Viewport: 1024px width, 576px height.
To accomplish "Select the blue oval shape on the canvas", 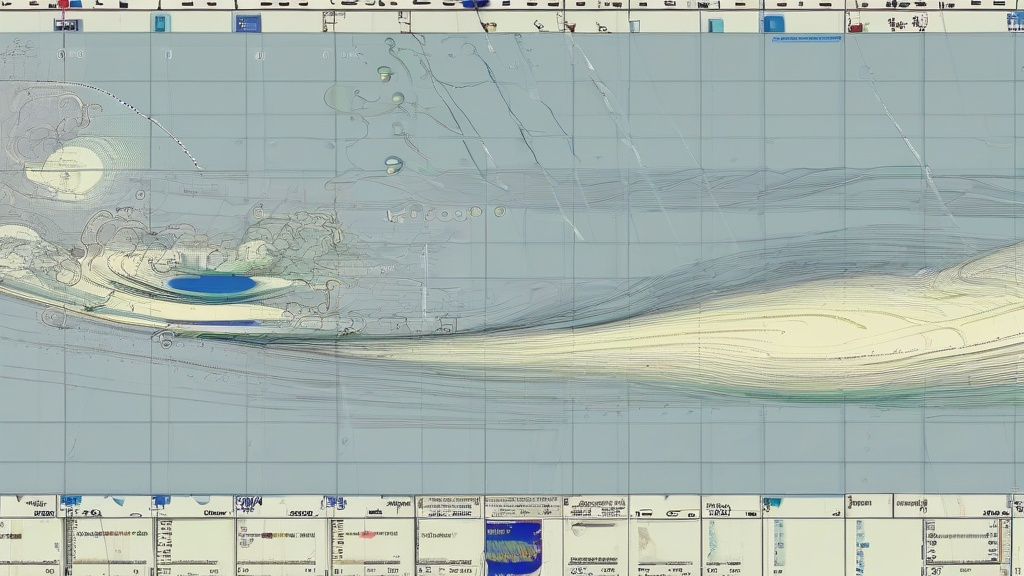I will (x=212, y=285).
